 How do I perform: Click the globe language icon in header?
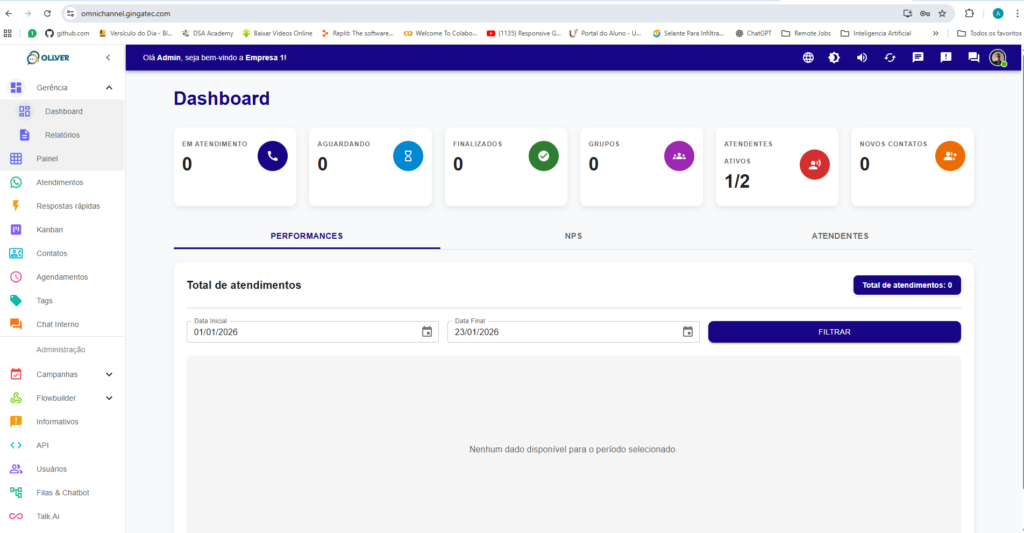(x=808, y=58)
